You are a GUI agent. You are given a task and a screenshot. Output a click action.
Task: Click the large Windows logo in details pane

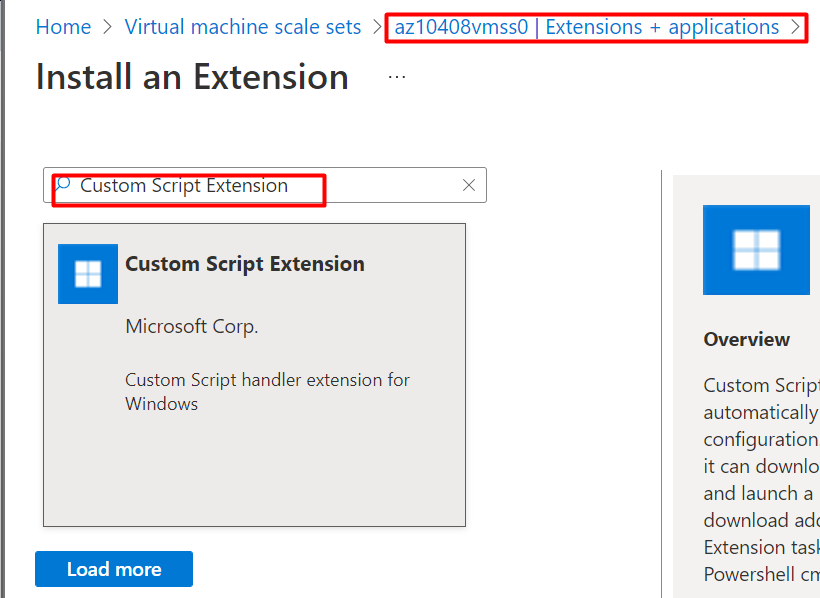point(756,250)
